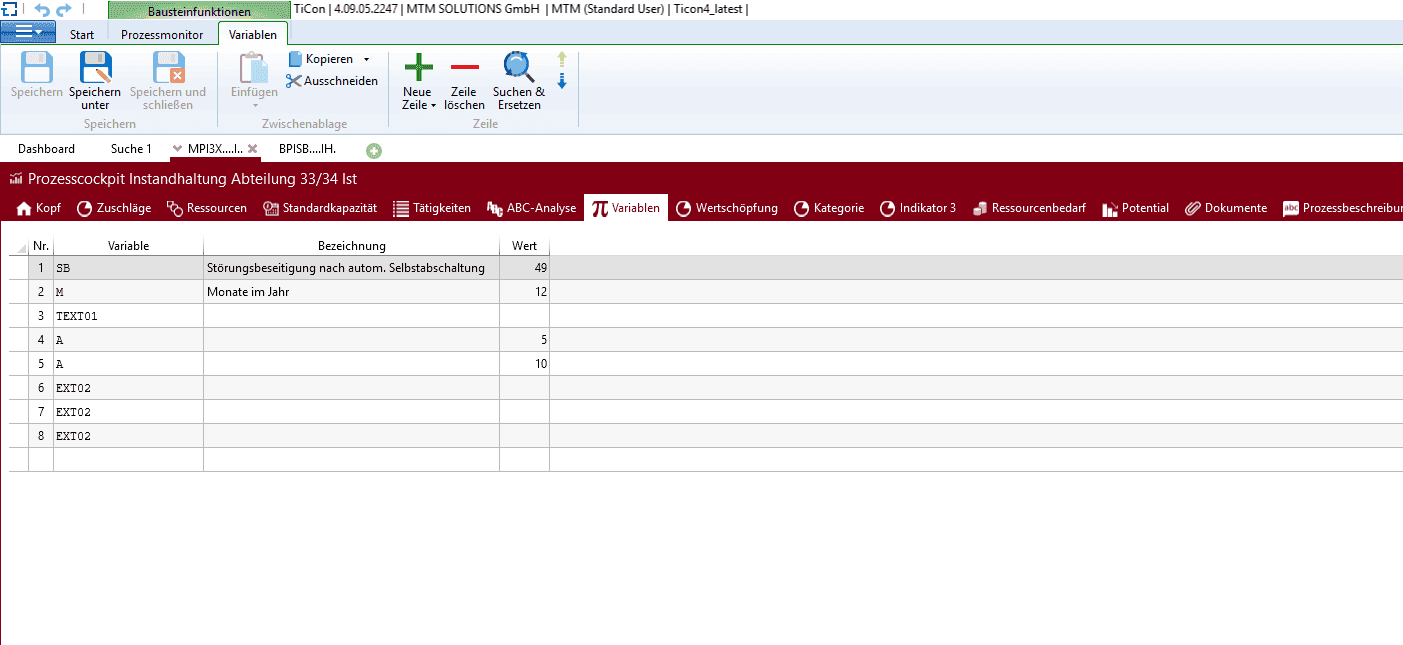Viewport: 1403px width, 645px height.
Task: Sort by the Variable column header
Action: click(x=128, y=246)
